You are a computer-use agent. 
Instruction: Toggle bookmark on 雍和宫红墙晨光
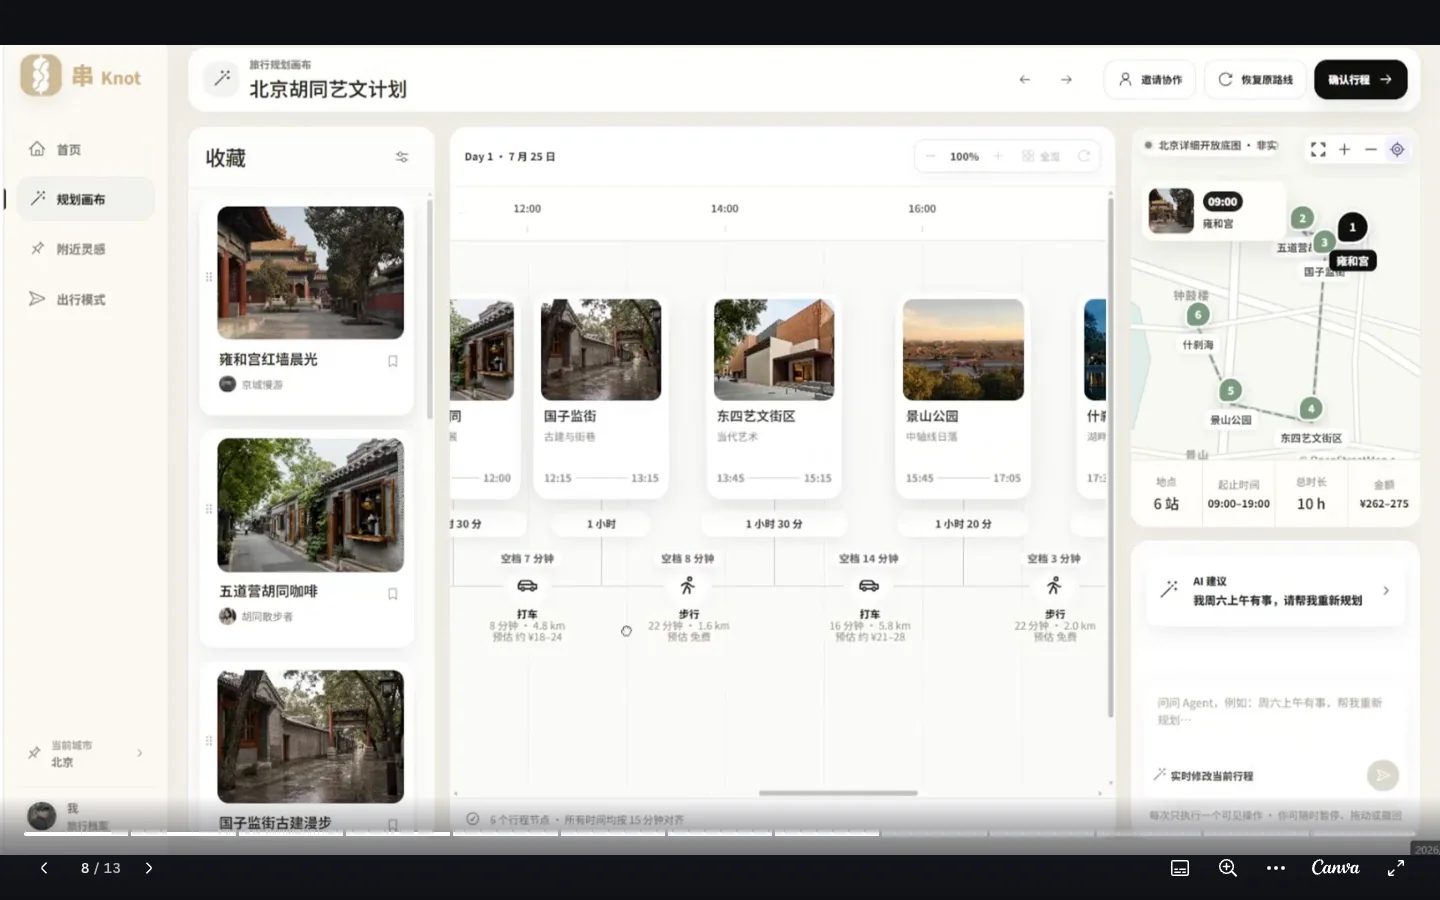coord(393,361)
